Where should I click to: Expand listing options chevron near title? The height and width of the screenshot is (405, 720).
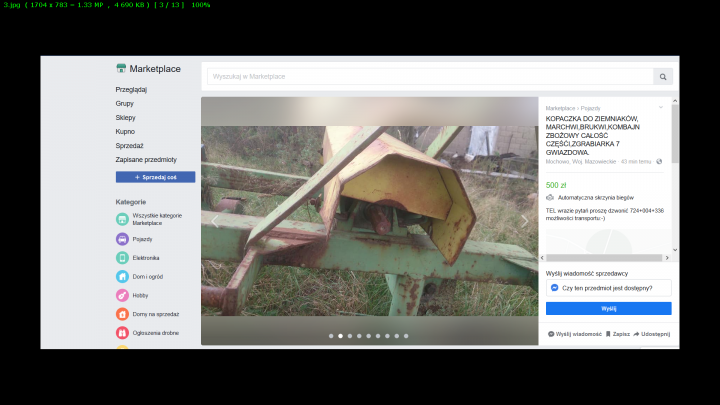pyautogui.click(x=660, y=107)
